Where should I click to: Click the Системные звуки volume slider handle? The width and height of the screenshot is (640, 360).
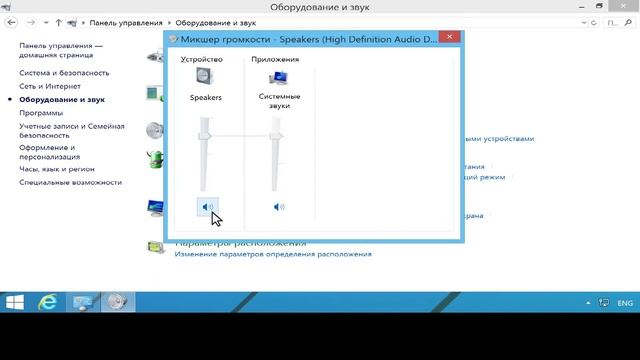(276, 136)
